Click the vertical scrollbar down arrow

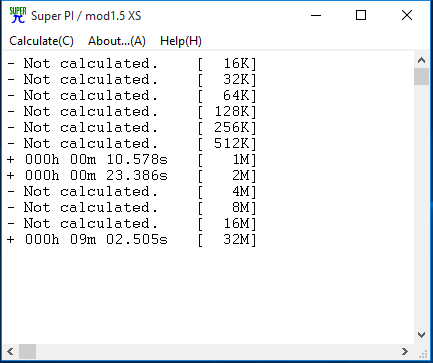pyautogui.click(x=421, y=335)
